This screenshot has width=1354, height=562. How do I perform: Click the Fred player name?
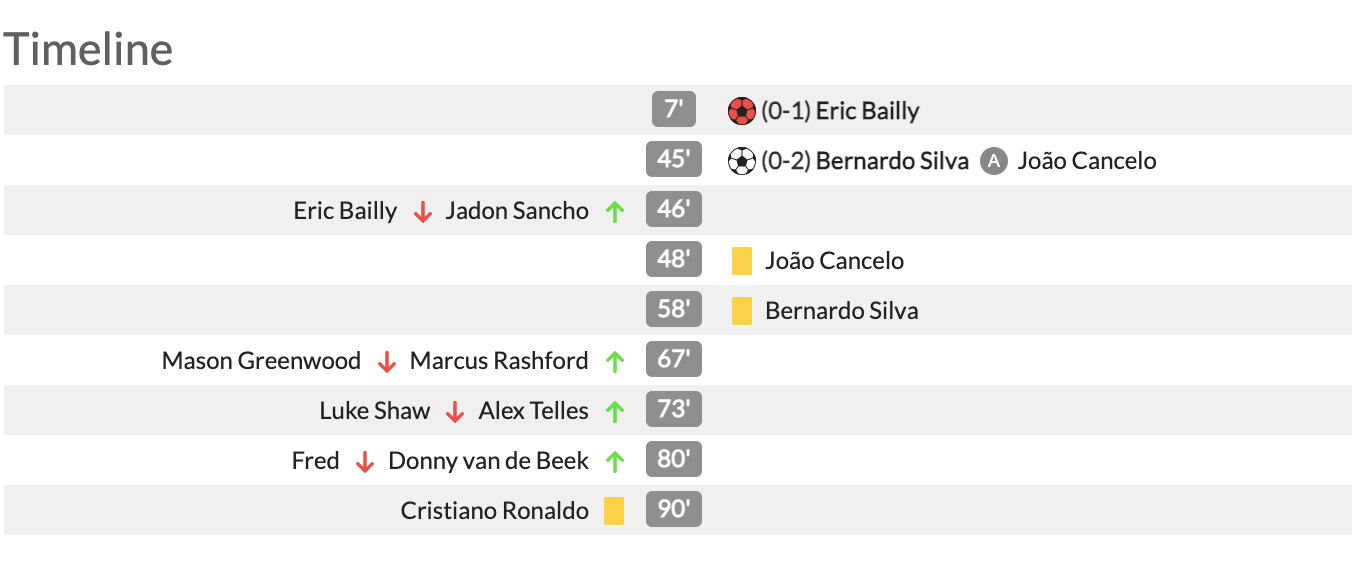(315, 461)
